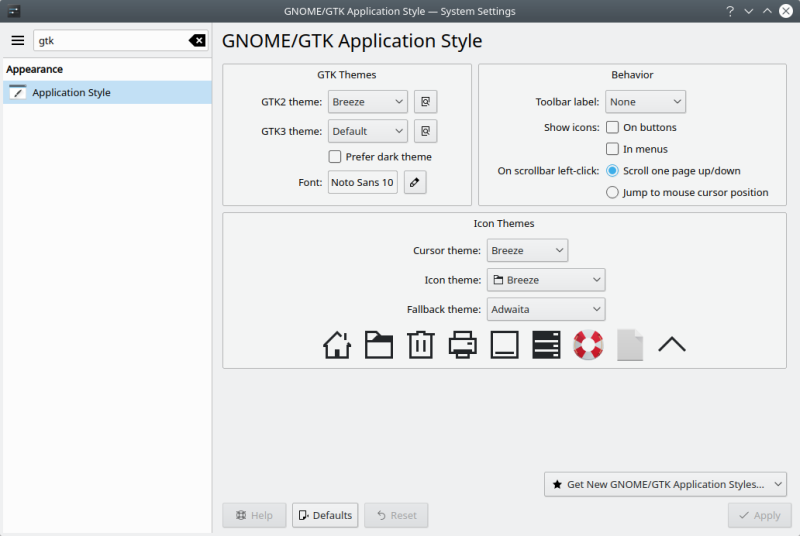Clear the search field text
Image resolution: width=800 pixels, height=536 pixels.
[x=197, y=40]
